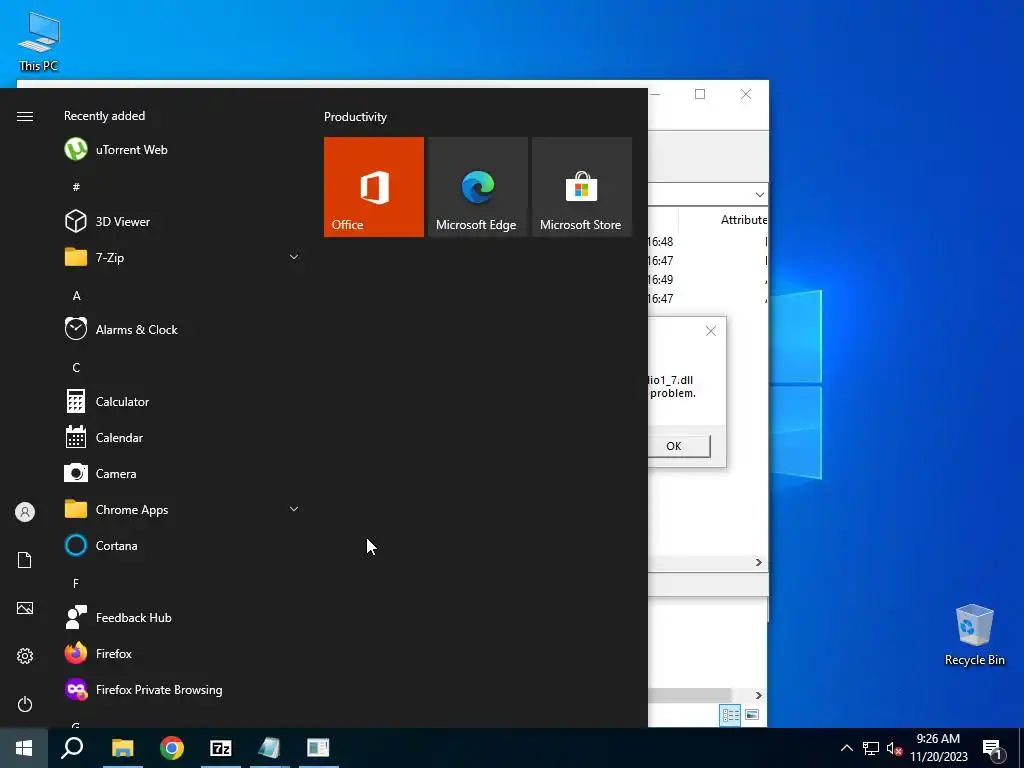
Task: Open Pictures from Start sidebar
Action: pos(25,608)
